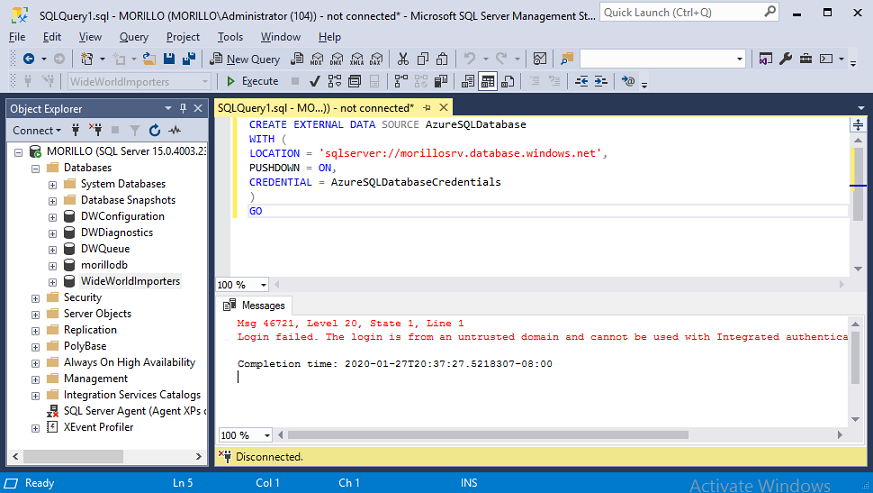The image size is (873, 493).
Task: Expand the System Databases folder
Action: pyautogui.click(x=52, y=184)
